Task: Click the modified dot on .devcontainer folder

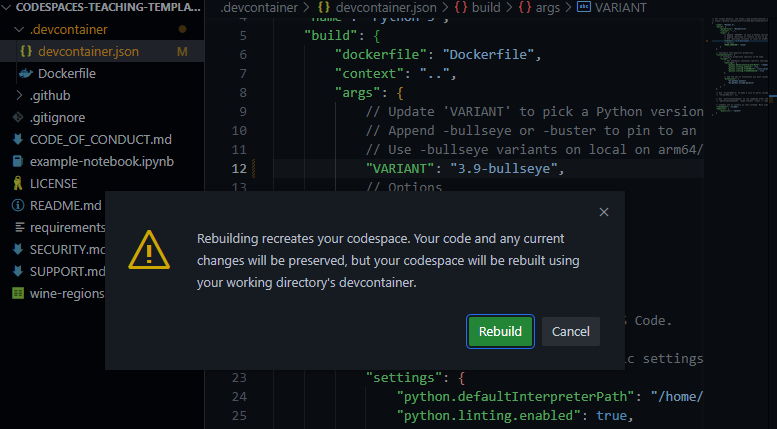Action: [x=182, y=29]
